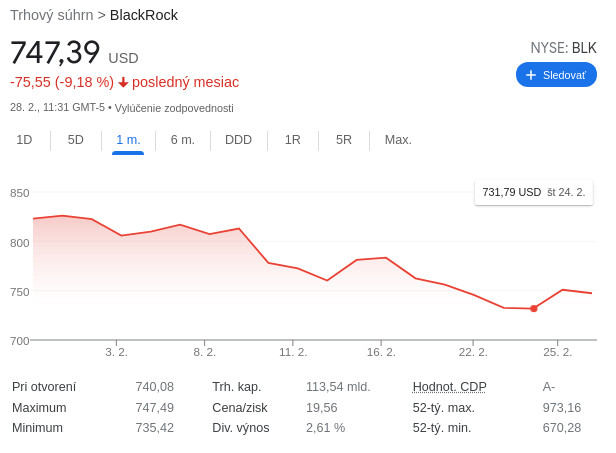Show the 5R chart range
Viewport: 616px width, 453px height.
coord(344,140)
